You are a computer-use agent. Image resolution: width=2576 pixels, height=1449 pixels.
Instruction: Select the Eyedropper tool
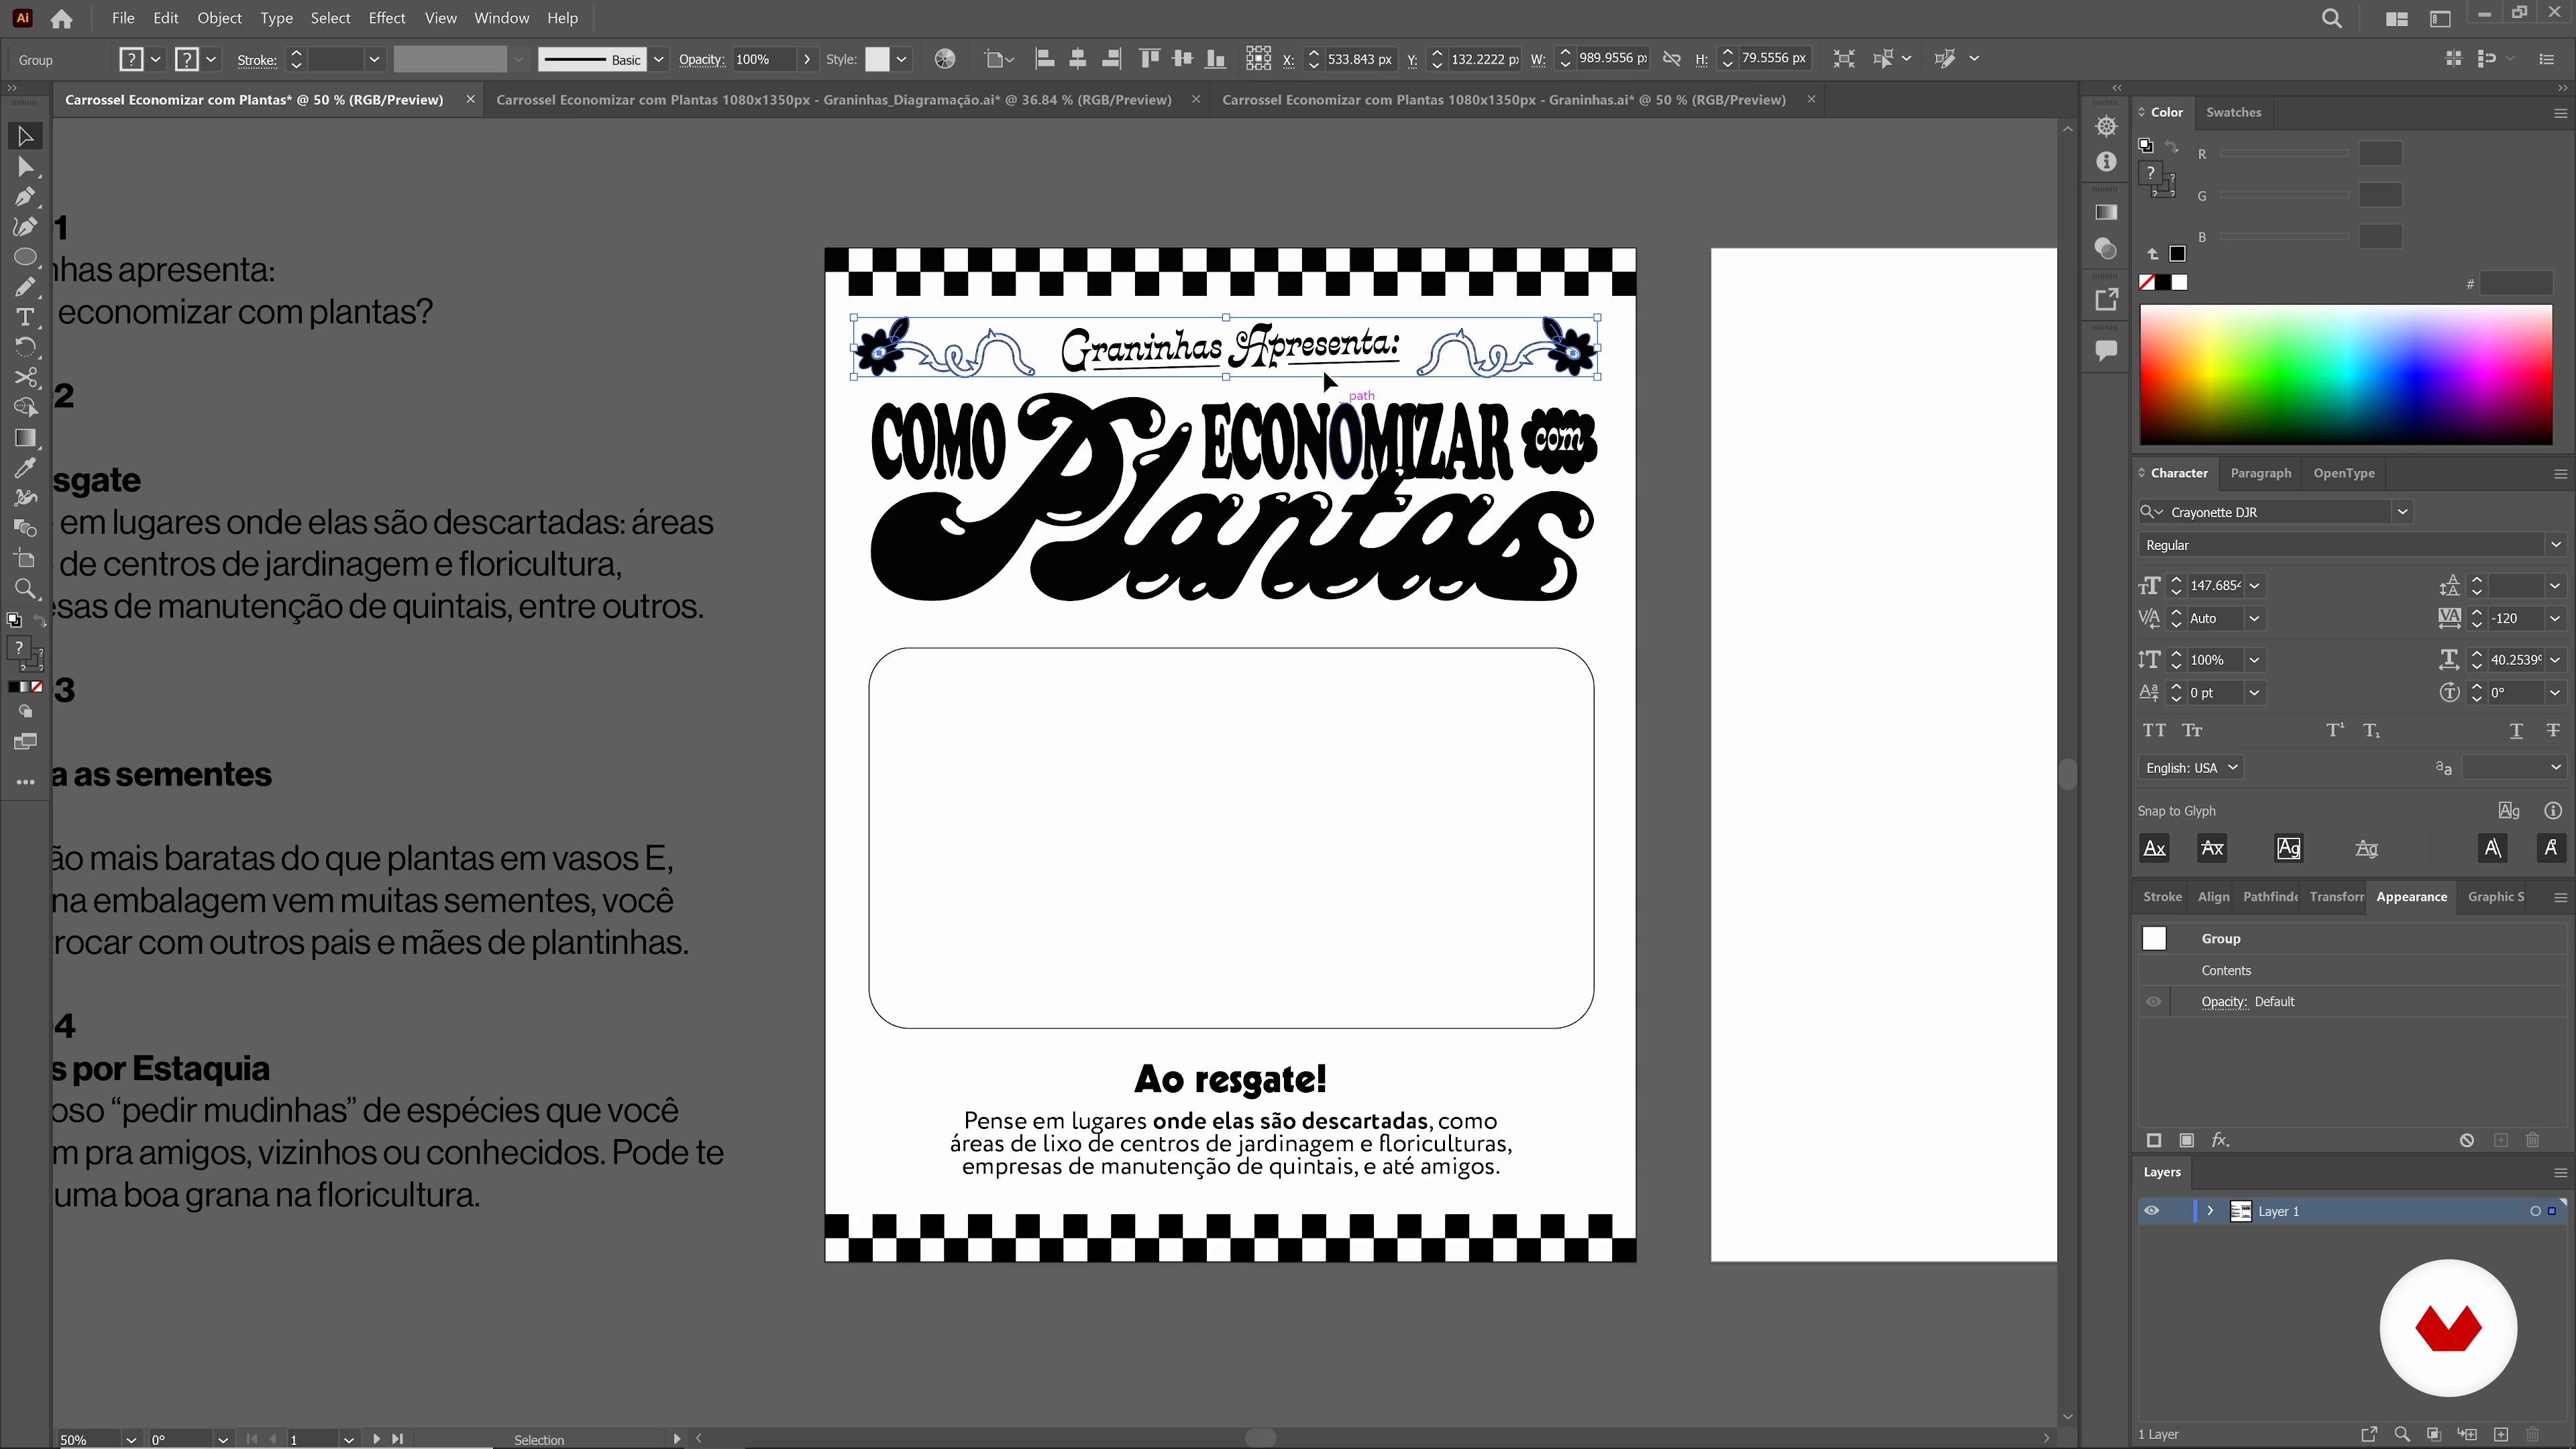tap(25, 468)
